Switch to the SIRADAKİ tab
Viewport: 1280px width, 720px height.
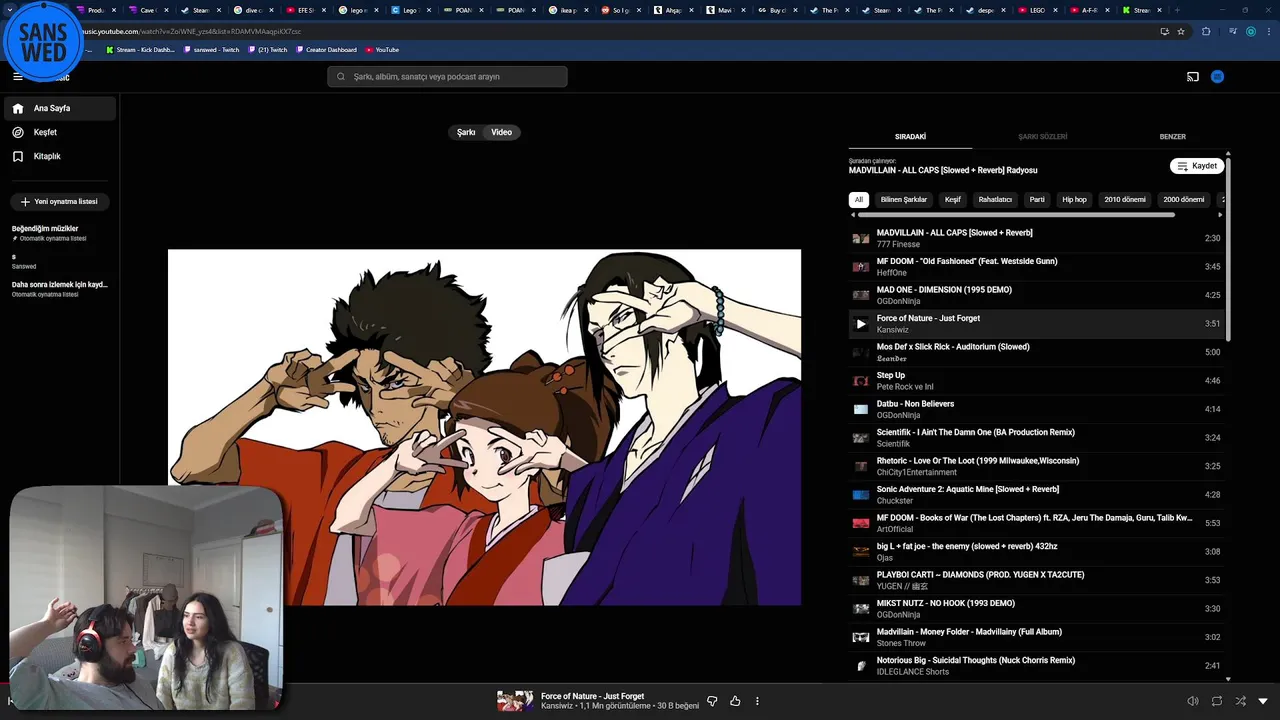click(910, 137)
